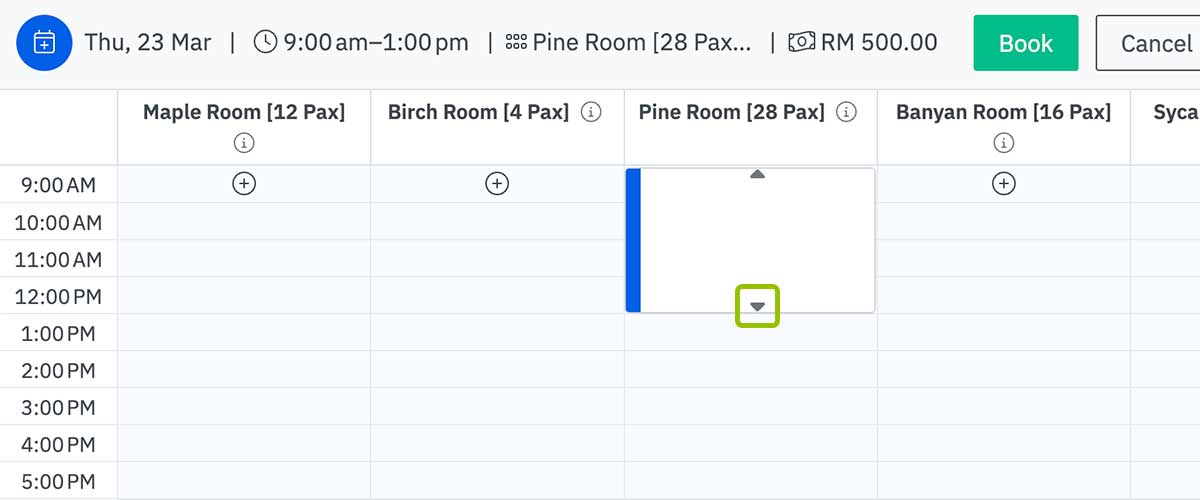Screen dimensions: 1200x500
Task: Open Maple Room info icon
Action: tap(244, 144)
